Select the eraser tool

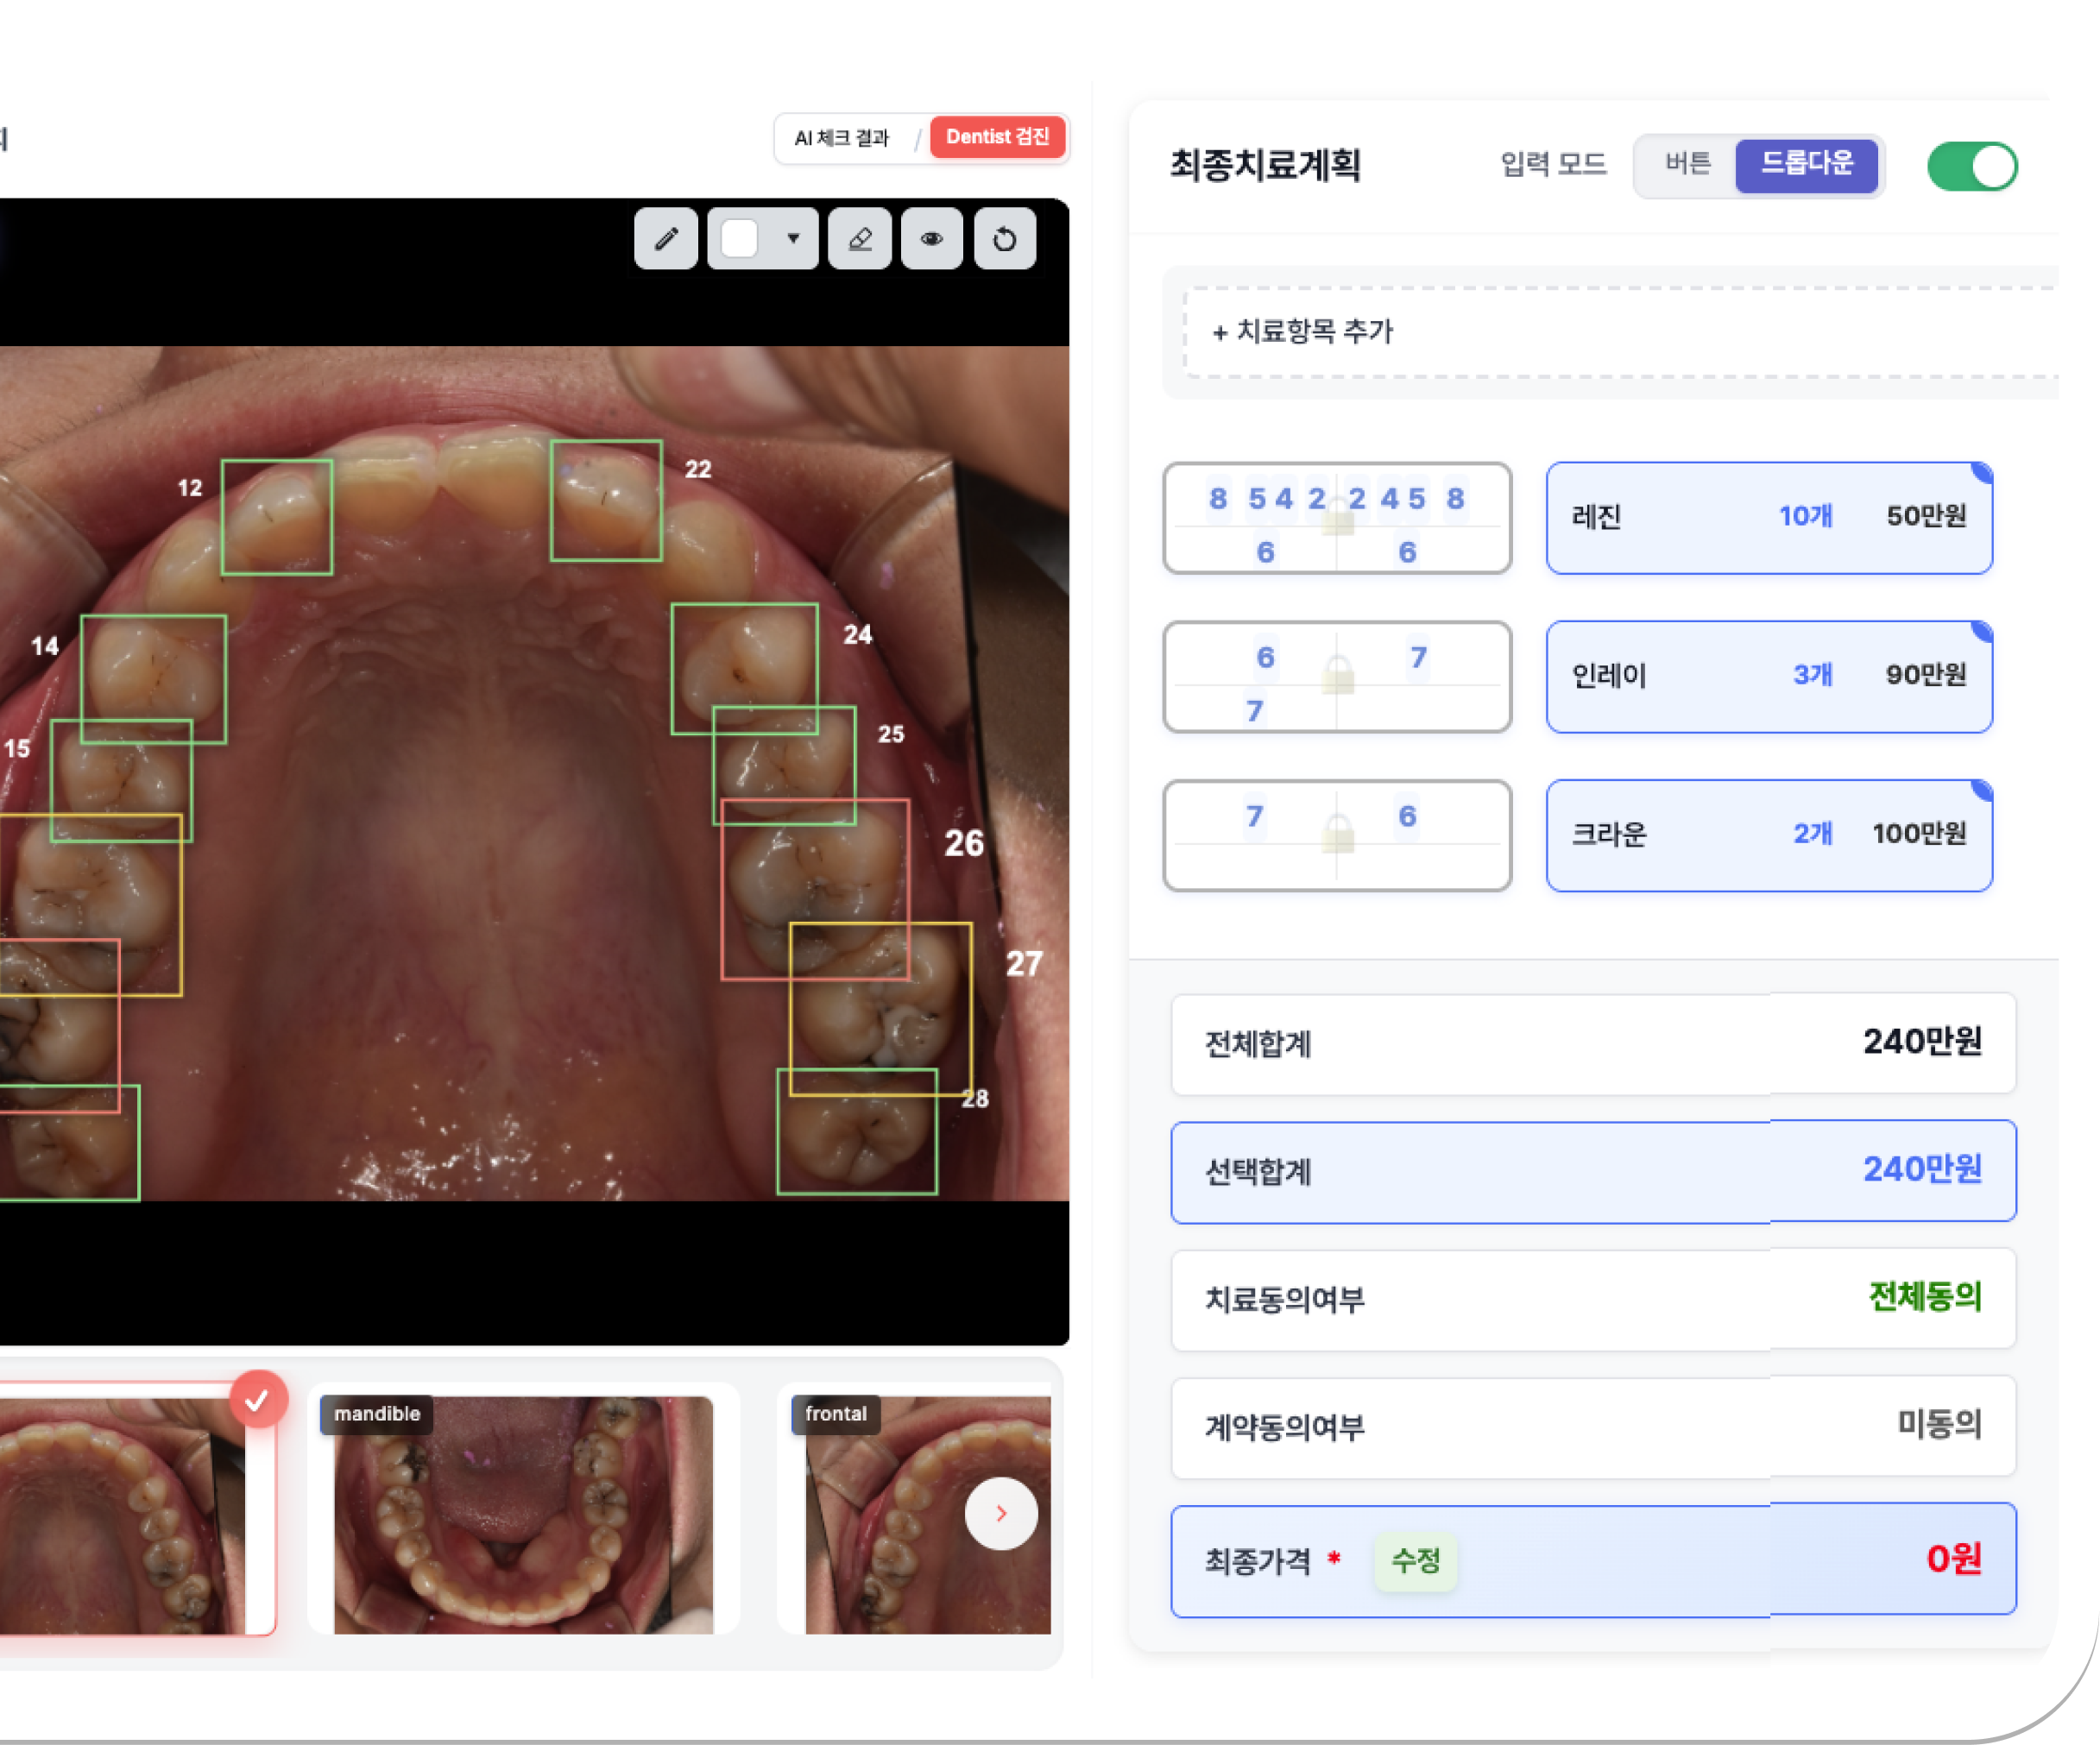pos(858,238)
